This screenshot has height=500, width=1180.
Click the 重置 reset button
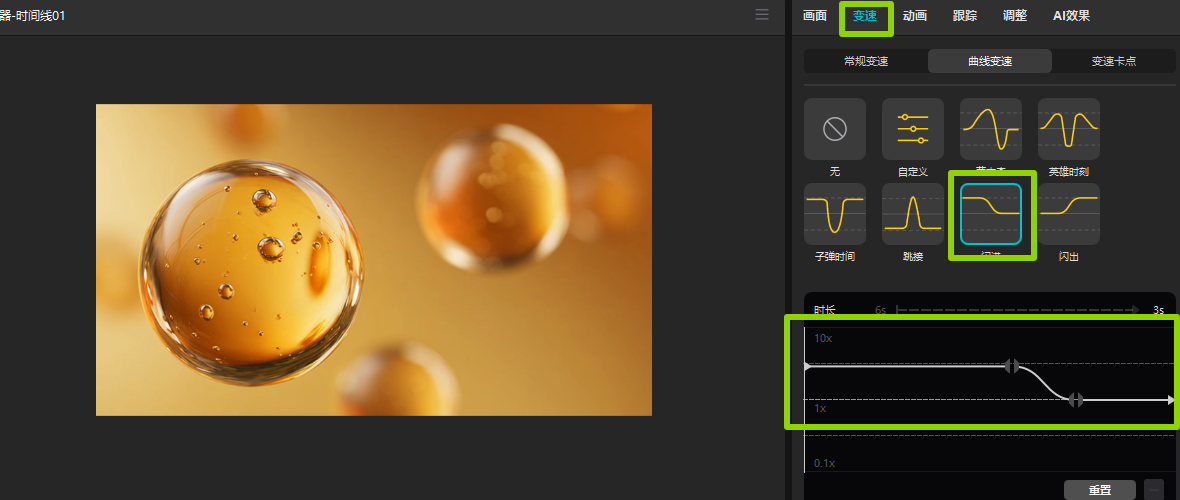[x=1099, y=490]
